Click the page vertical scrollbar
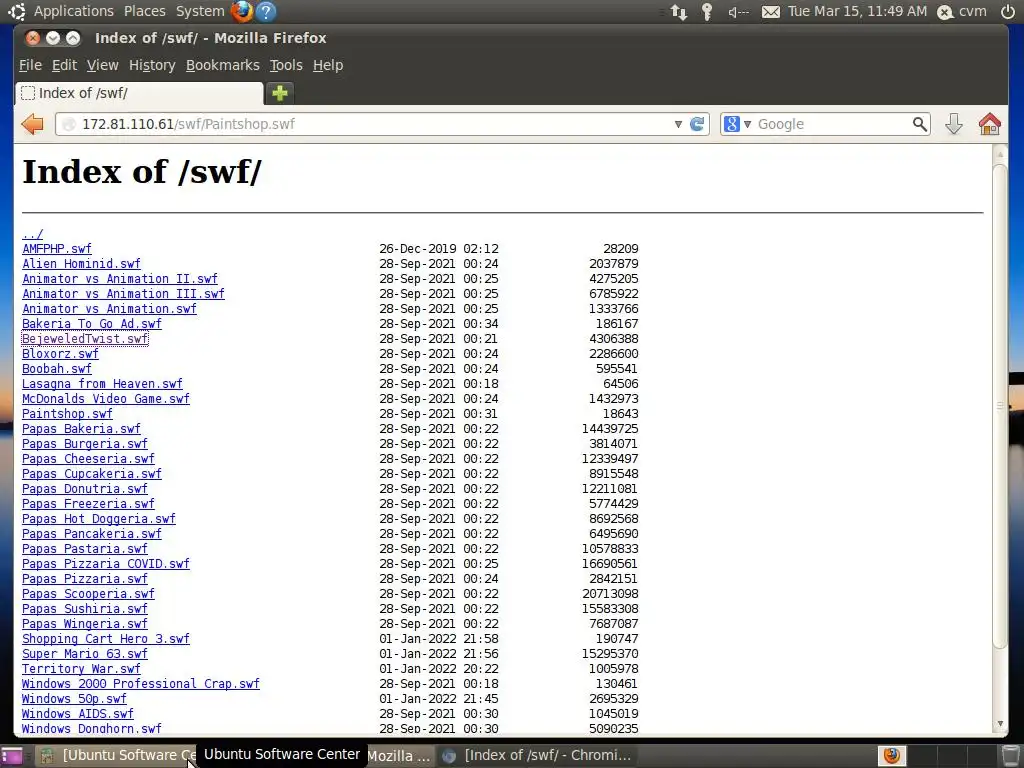This screenshot has height=768, width=1024. (x=999, y=407)
